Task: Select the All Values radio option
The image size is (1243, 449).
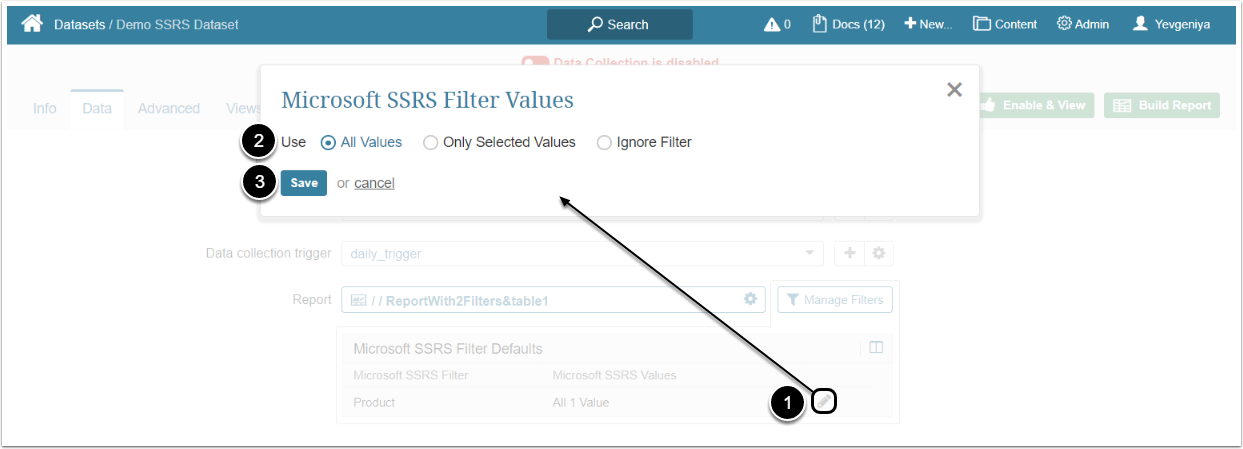Action: tap(361, 142)
